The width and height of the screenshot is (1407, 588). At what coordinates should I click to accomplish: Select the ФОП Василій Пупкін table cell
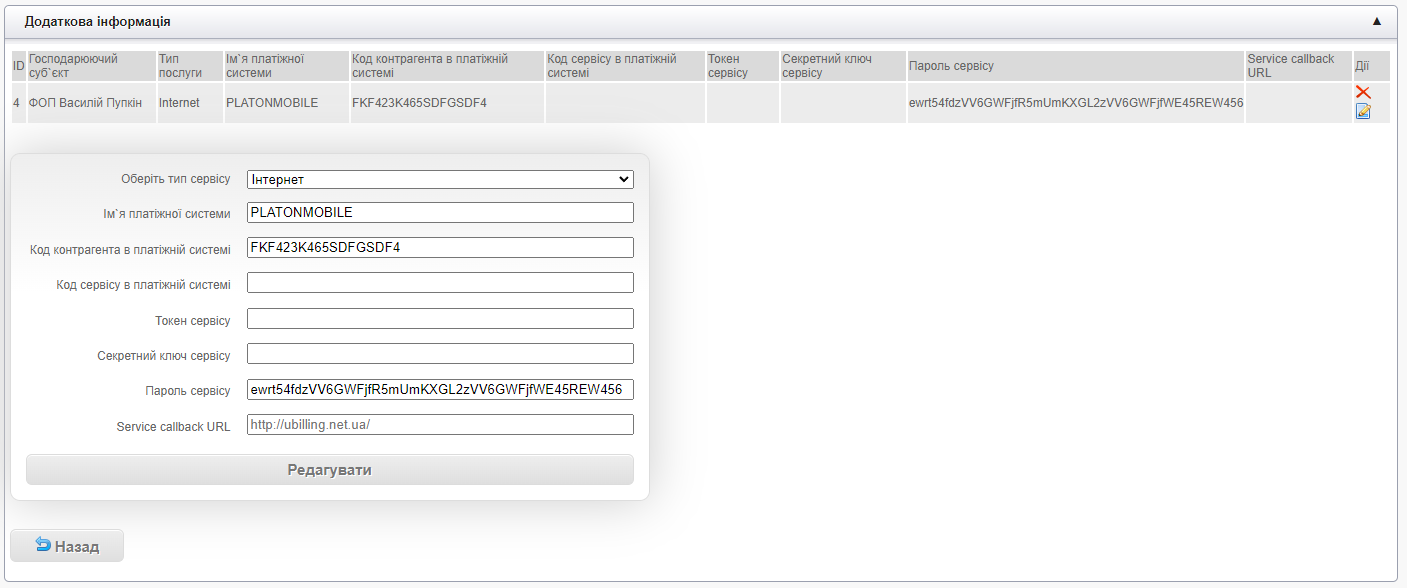(85, 103)
